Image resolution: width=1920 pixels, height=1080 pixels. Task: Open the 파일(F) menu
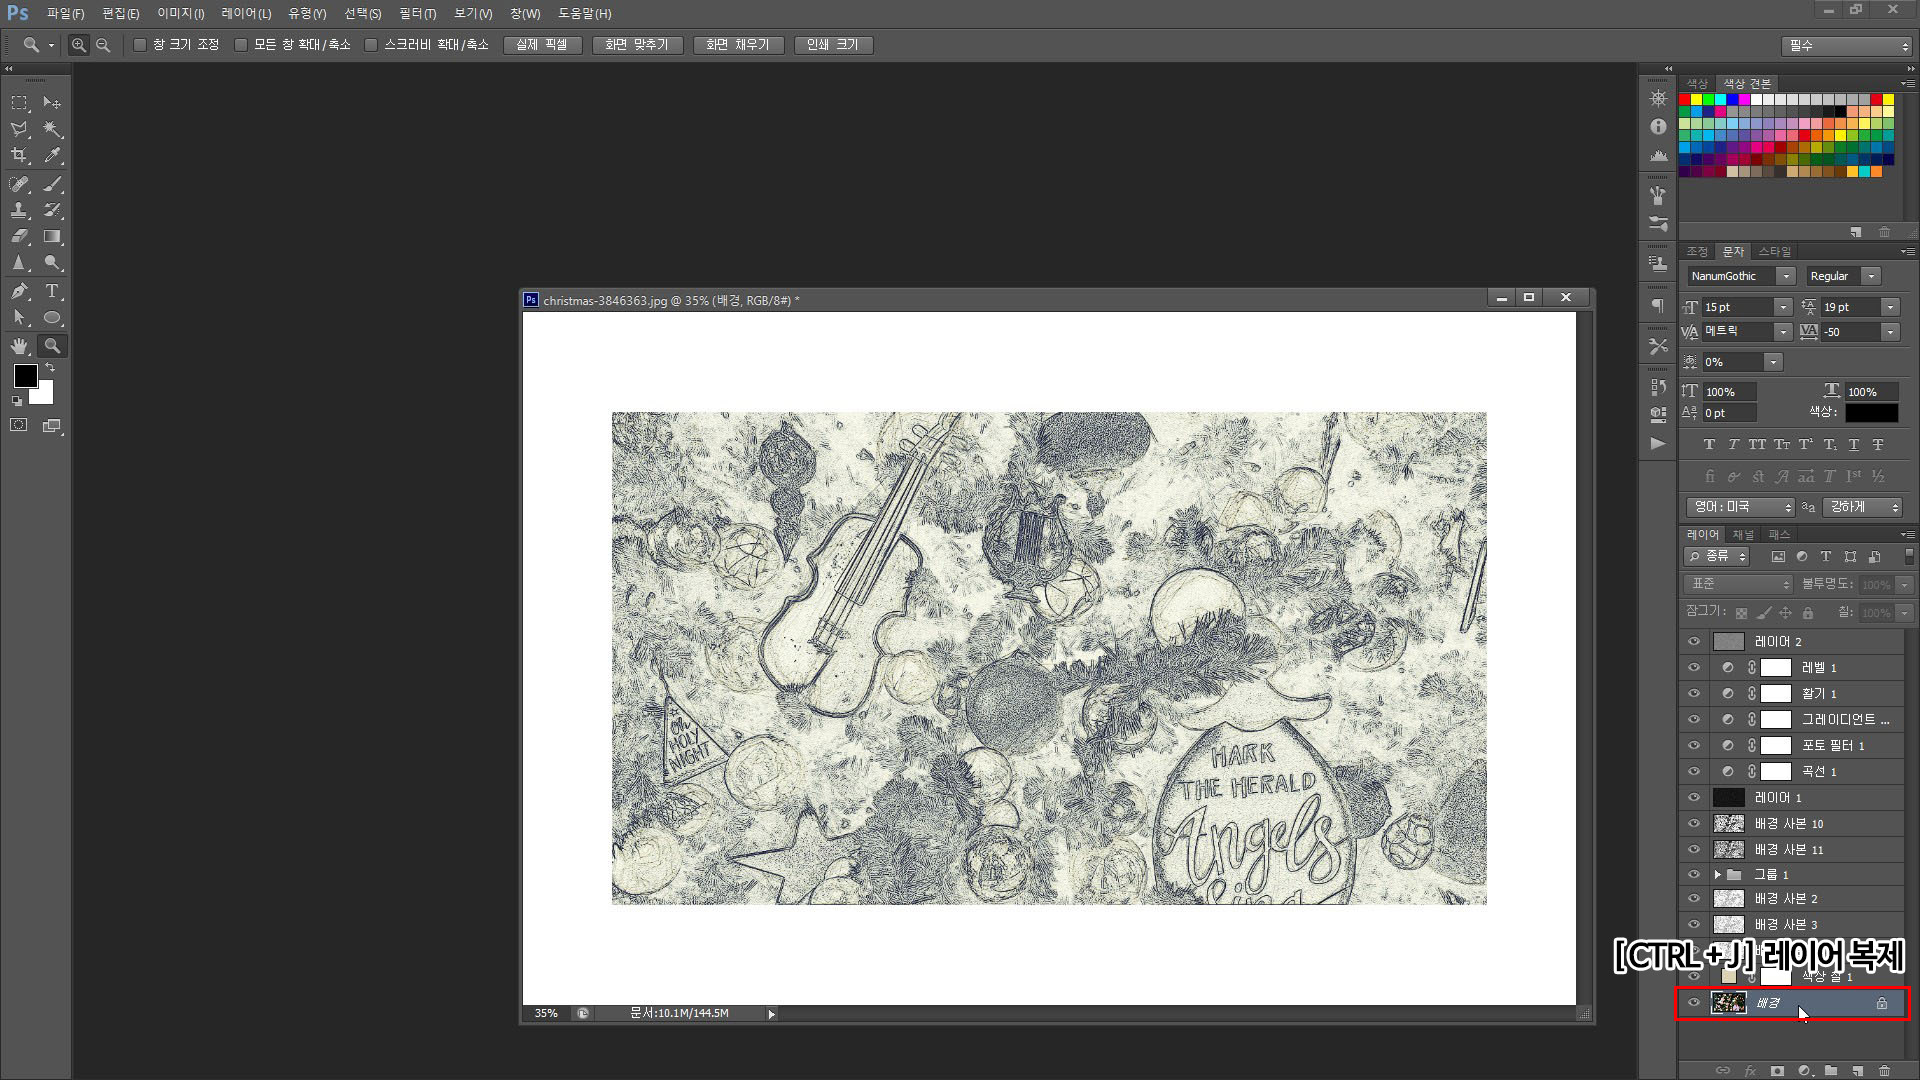65,14
